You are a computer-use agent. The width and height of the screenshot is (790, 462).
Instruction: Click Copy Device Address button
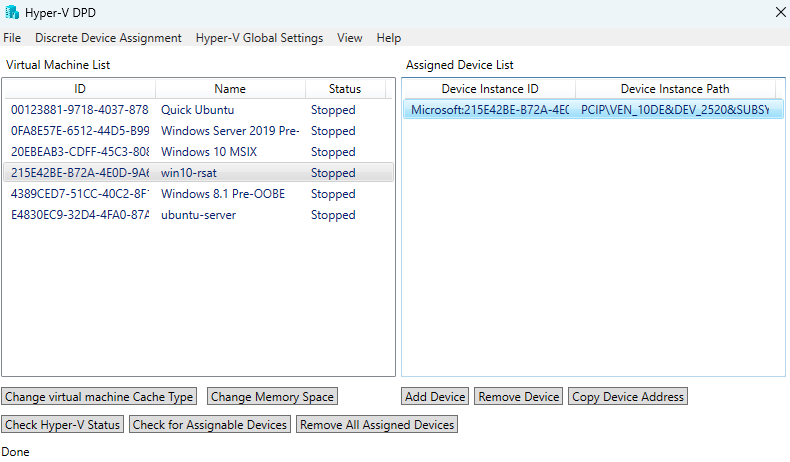click(x=627, y=397)
